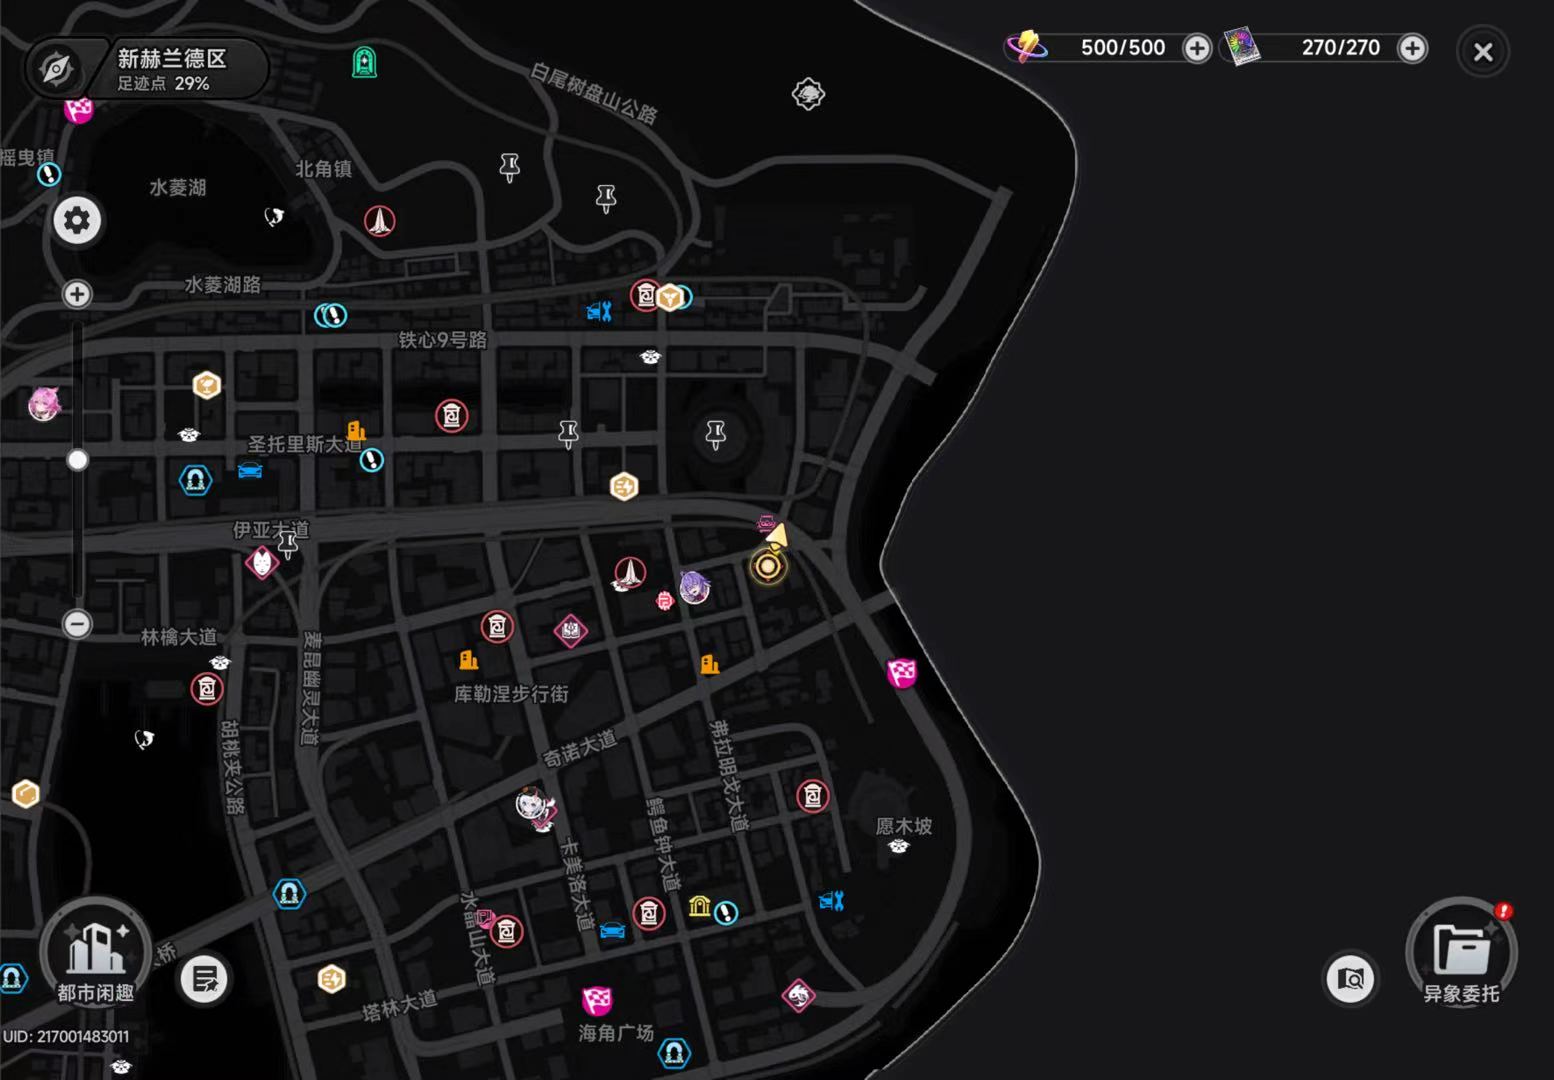Select the pink book diamond icon above 库勒涅步行街

click(571, 631)
